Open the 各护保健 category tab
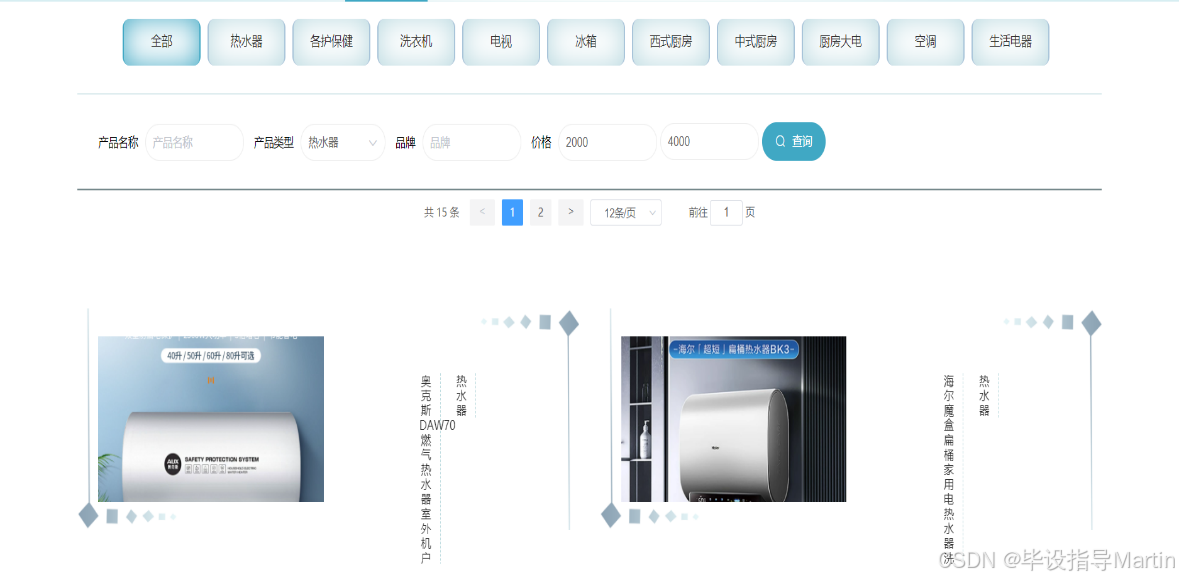 click(x=332, y=42)
